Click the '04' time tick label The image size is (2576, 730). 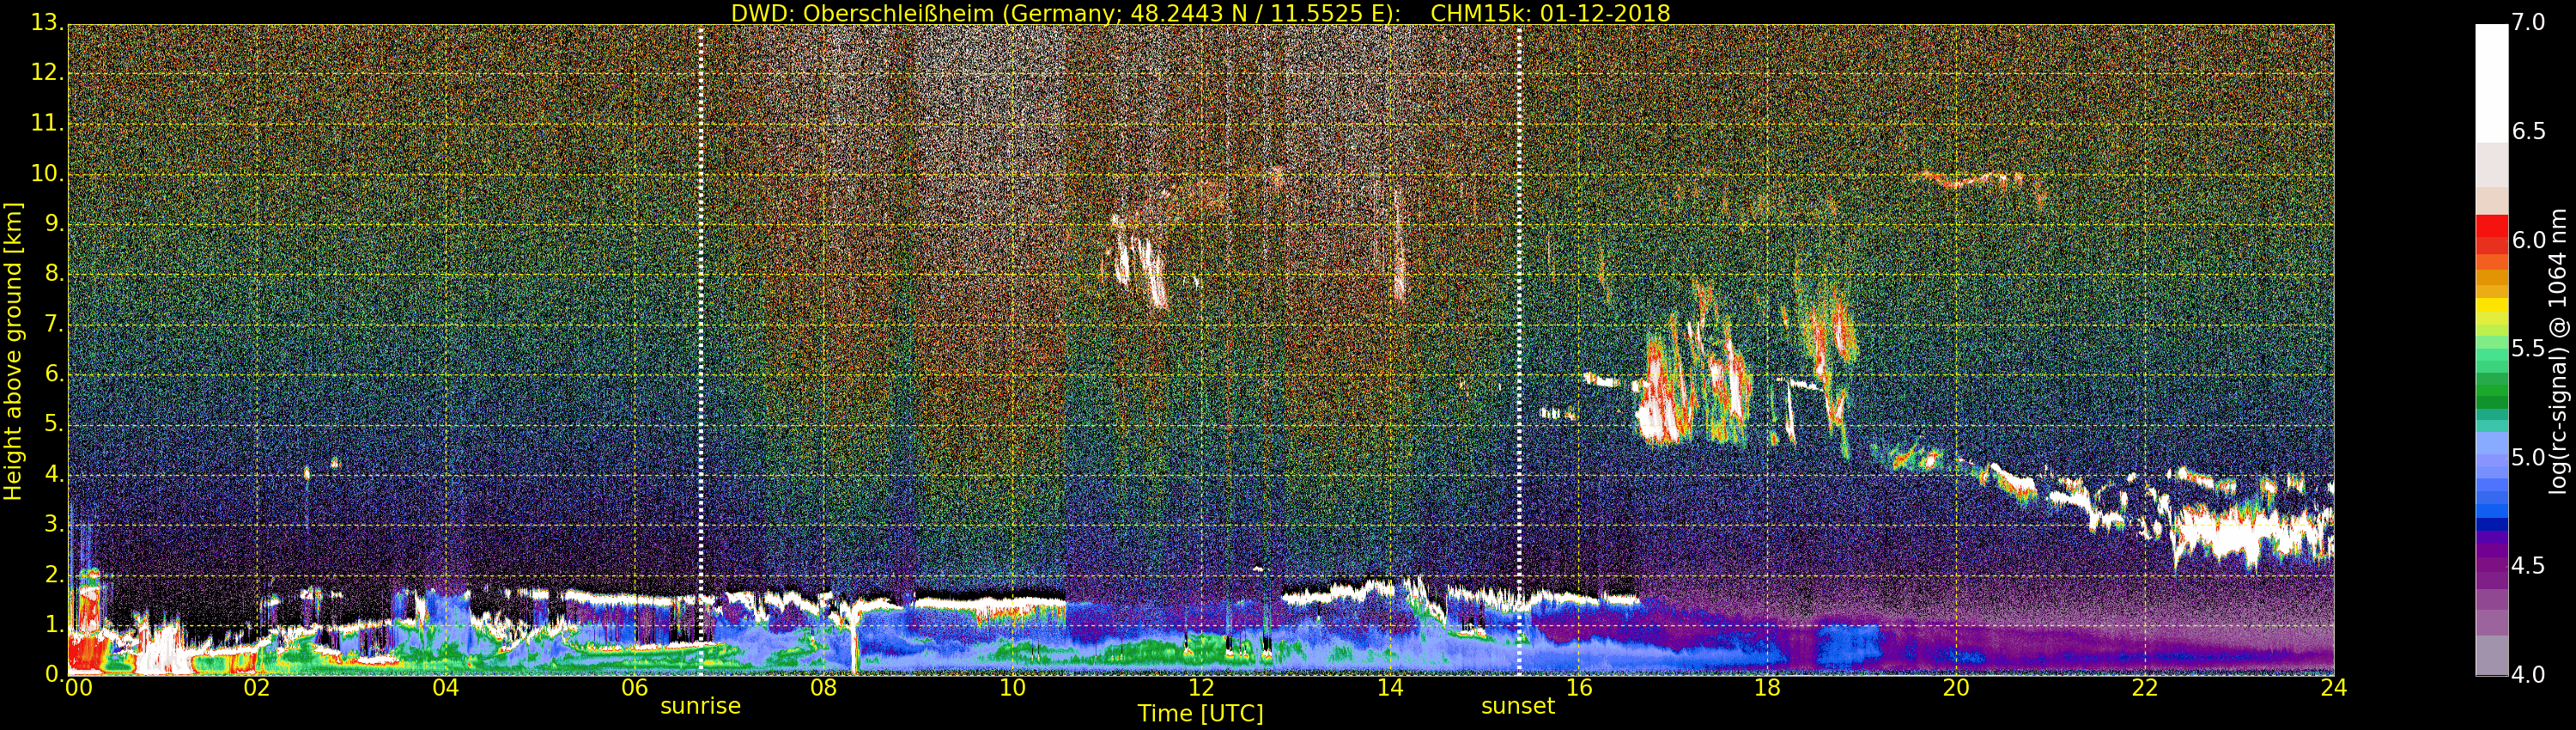pyautogui.click(x=446, y=688)
